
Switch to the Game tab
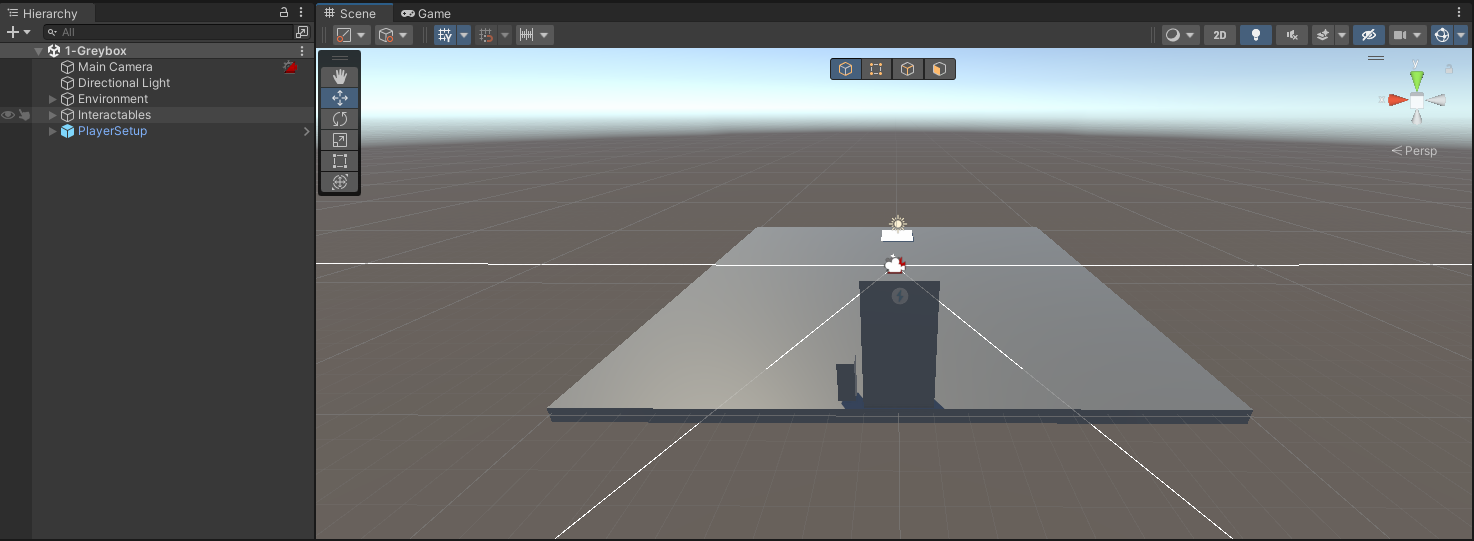[426, 14]
